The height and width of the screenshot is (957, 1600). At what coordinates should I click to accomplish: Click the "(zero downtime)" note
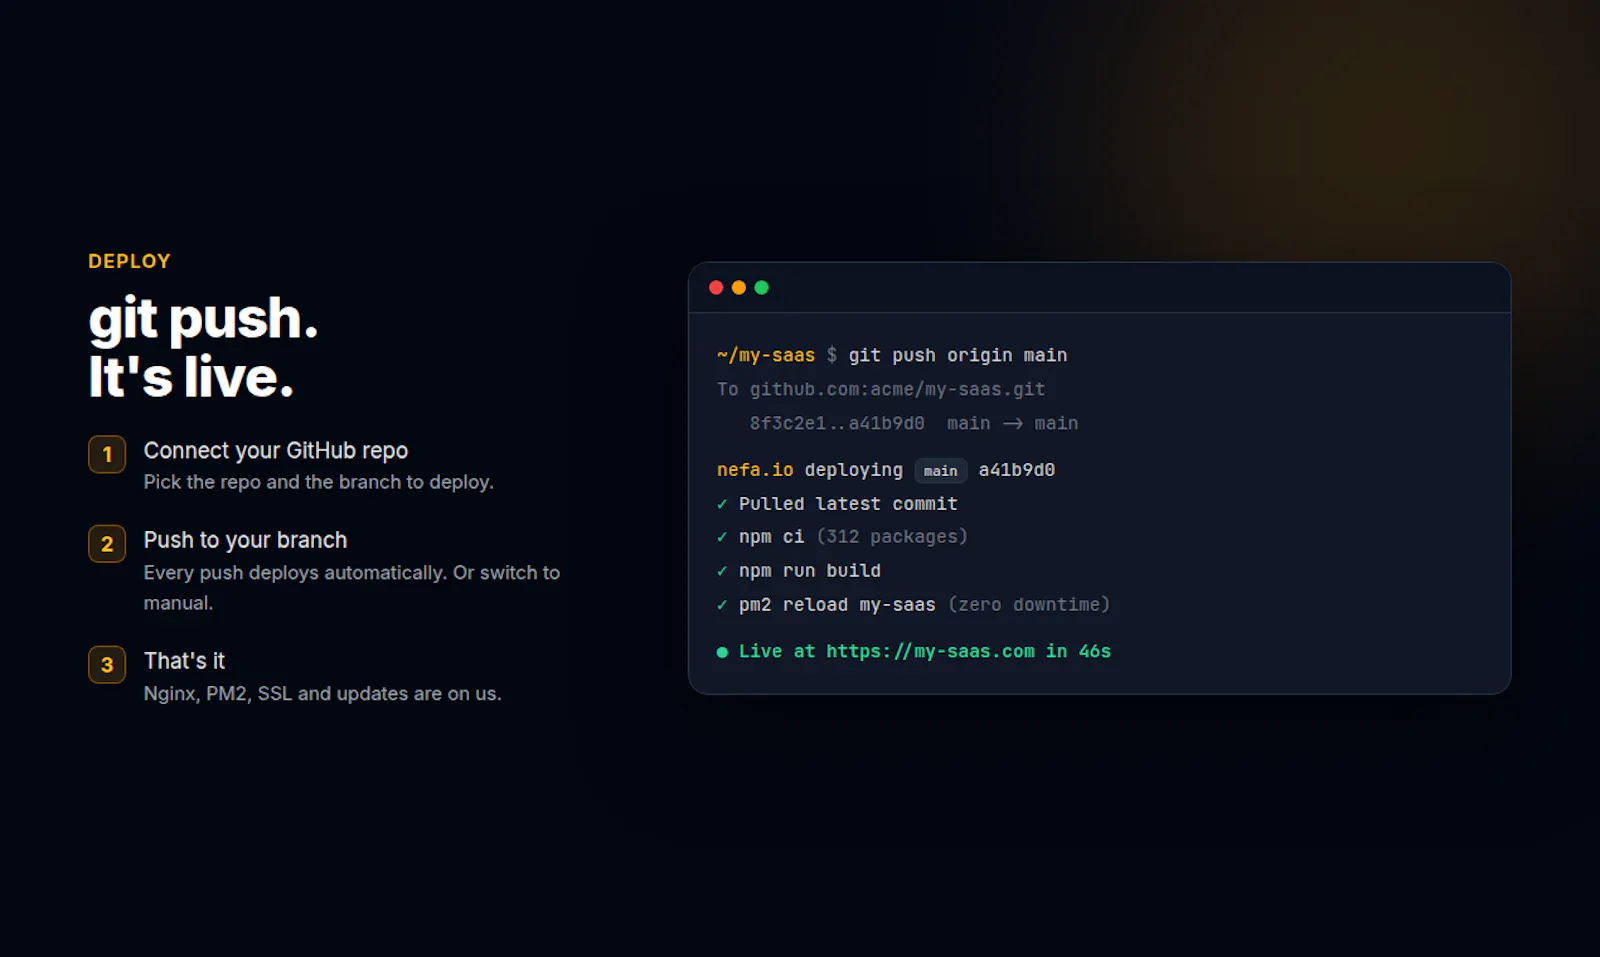(x=1029, y=605)
